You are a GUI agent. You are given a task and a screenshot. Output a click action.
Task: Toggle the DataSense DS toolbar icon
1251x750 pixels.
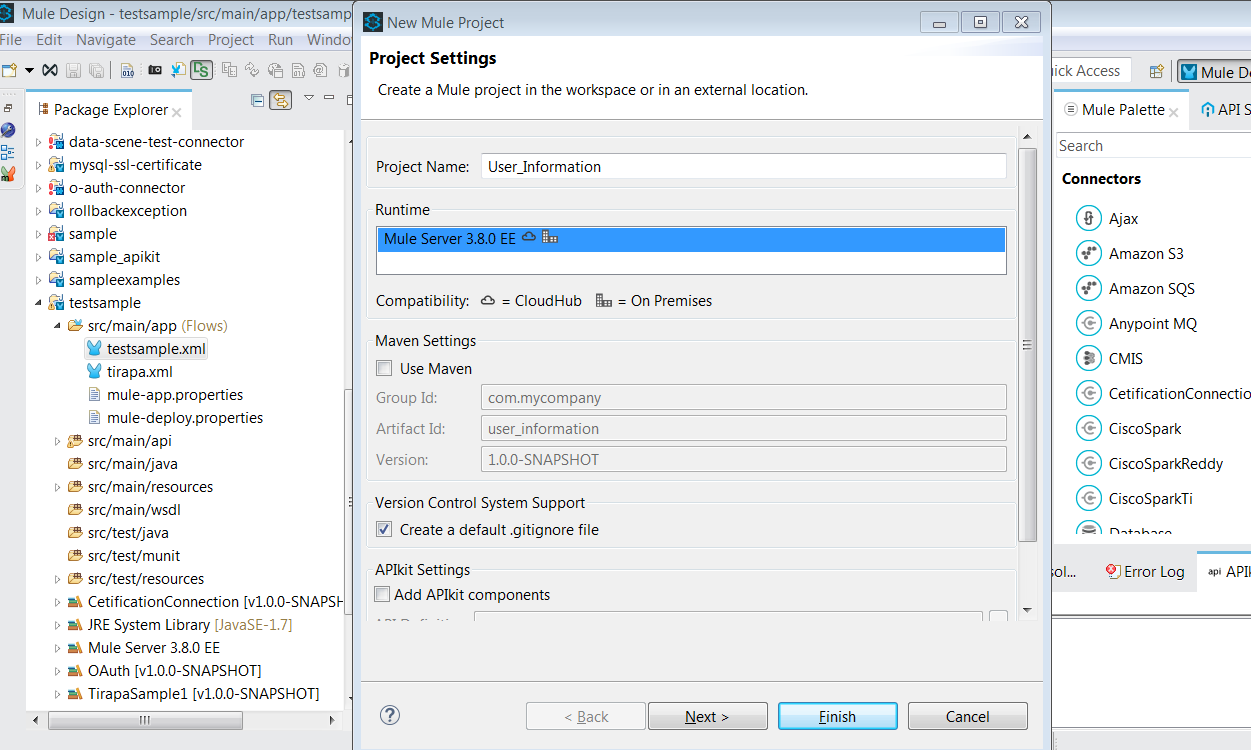(x=202, y=70)
